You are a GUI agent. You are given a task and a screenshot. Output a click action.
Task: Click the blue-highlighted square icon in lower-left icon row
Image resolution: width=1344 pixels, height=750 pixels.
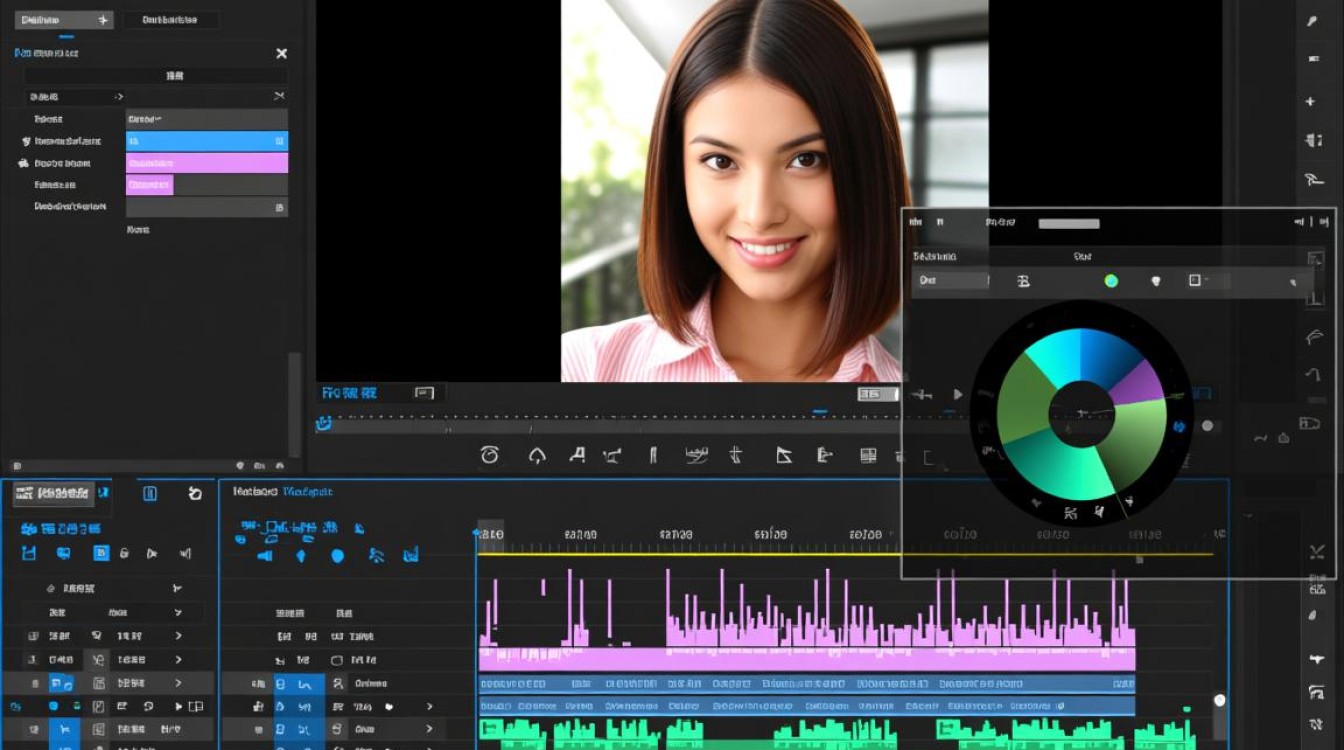click(x=101, y=553)
